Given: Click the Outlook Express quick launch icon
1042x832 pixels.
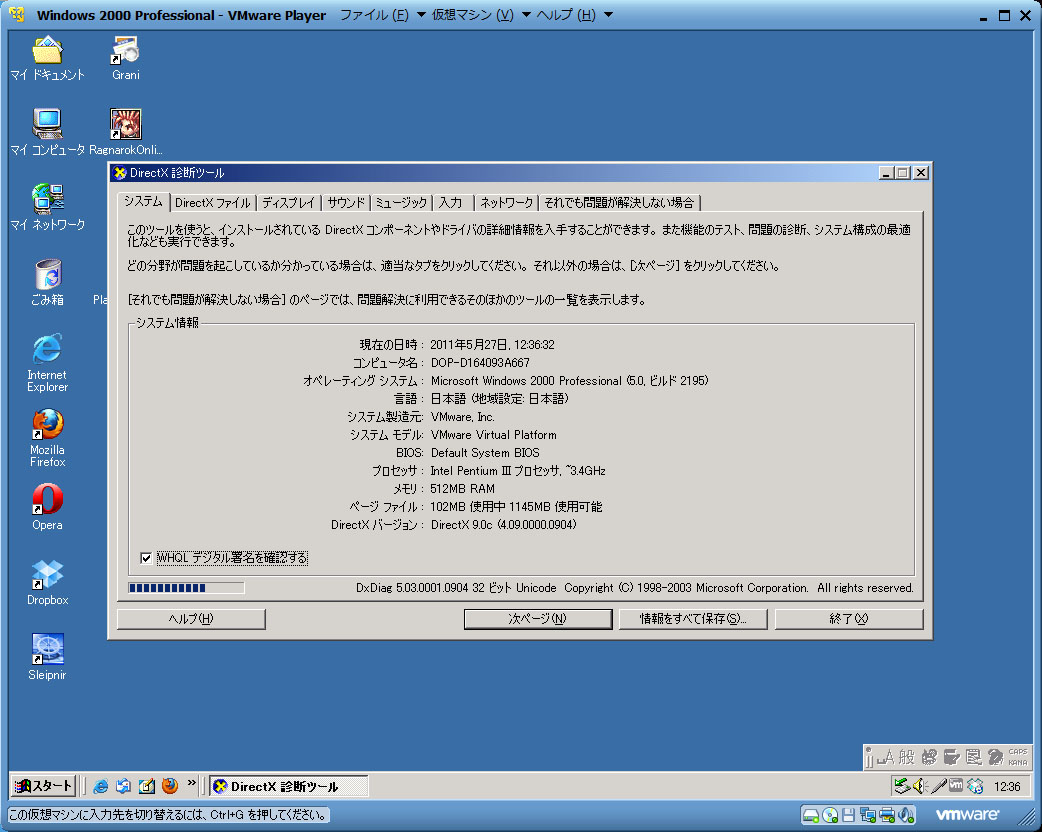Looking at the screenshot, I should 124,786.
